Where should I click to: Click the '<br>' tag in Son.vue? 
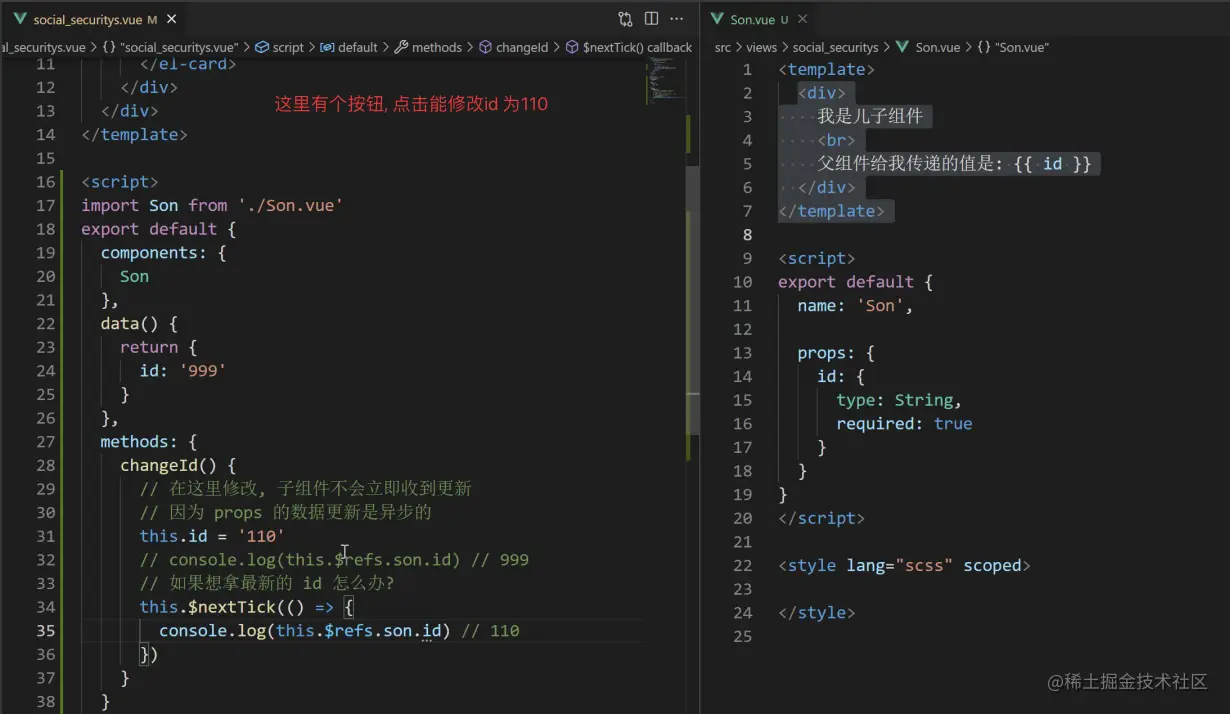(836, 141)
